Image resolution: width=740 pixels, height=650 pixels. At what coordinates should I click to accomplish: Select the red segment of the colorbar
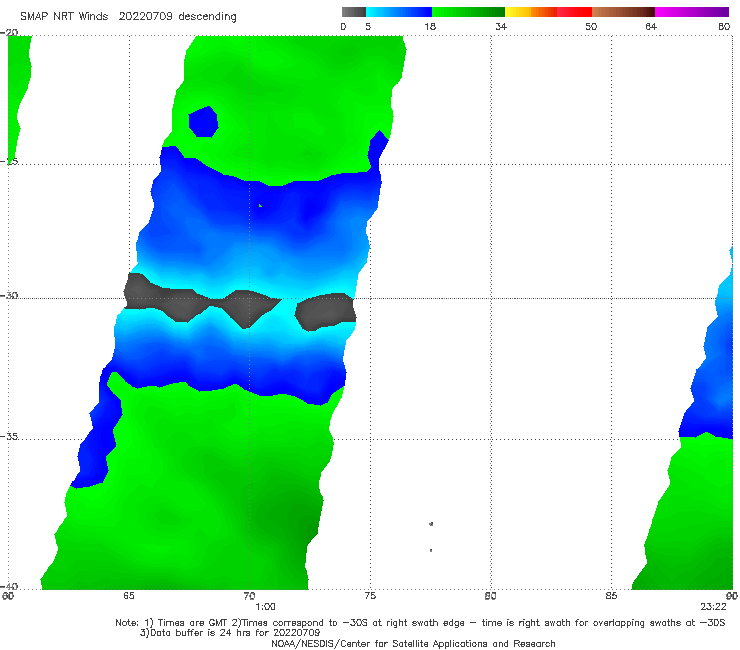pyautogui.click(x=574, y=12)
